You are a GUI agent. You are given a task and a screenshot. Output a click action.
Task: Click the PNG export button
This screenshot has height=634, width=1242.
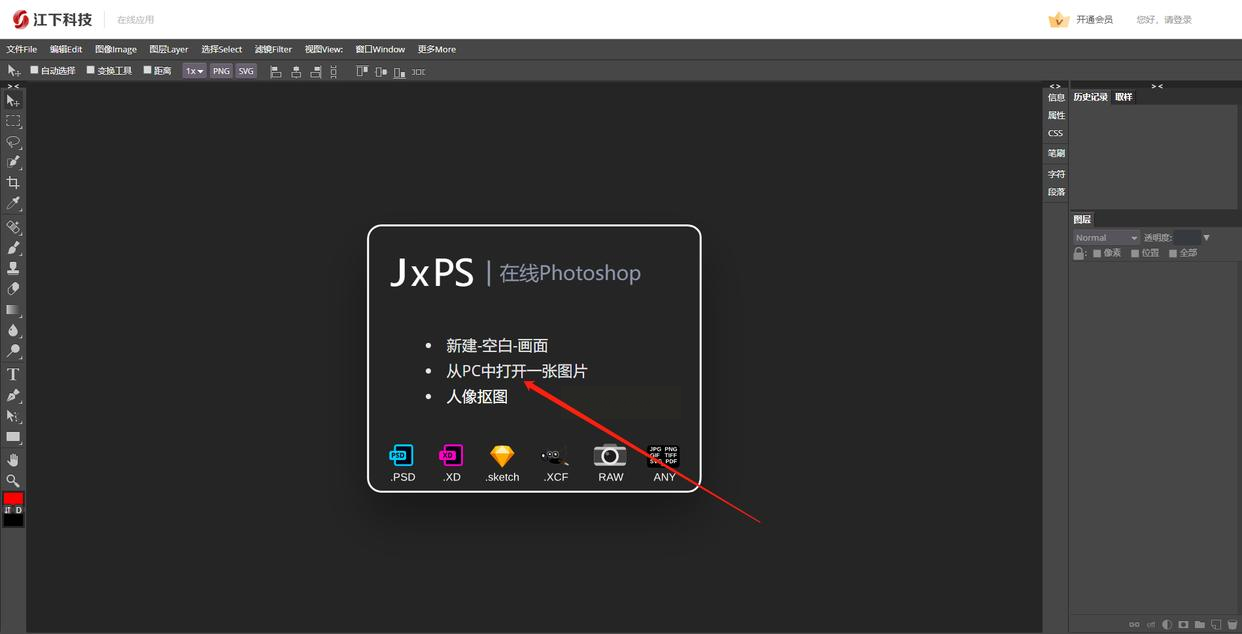click(221, 71)
